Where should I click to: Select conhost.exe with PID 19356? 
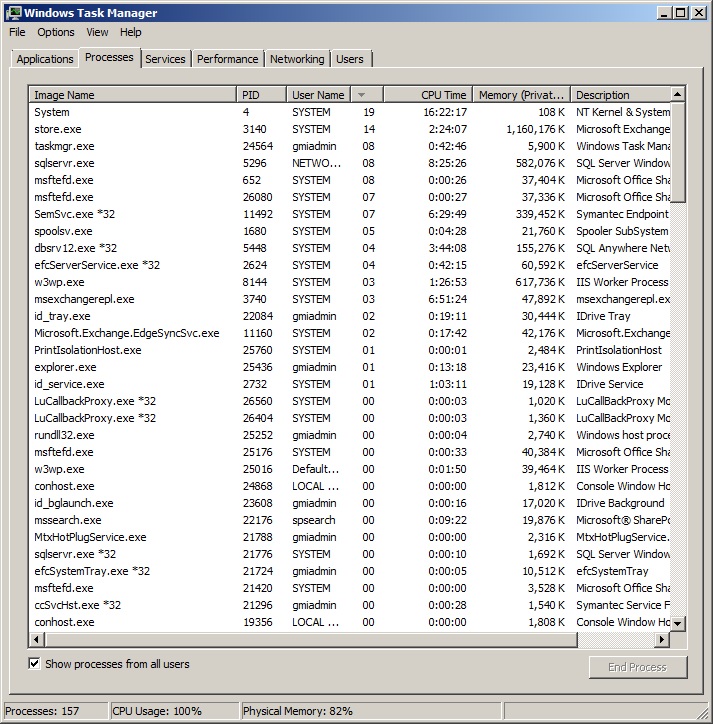tap(350, 622)
